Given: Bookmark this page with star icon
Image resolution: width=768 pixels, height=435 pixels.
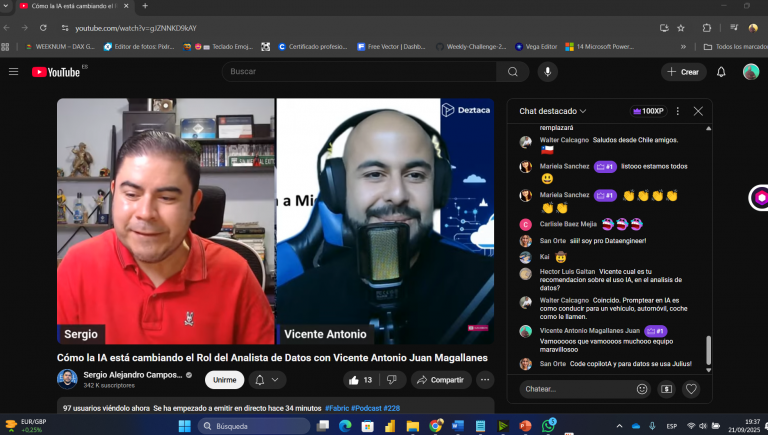Looking at the screenshot, I should point(680,27).
